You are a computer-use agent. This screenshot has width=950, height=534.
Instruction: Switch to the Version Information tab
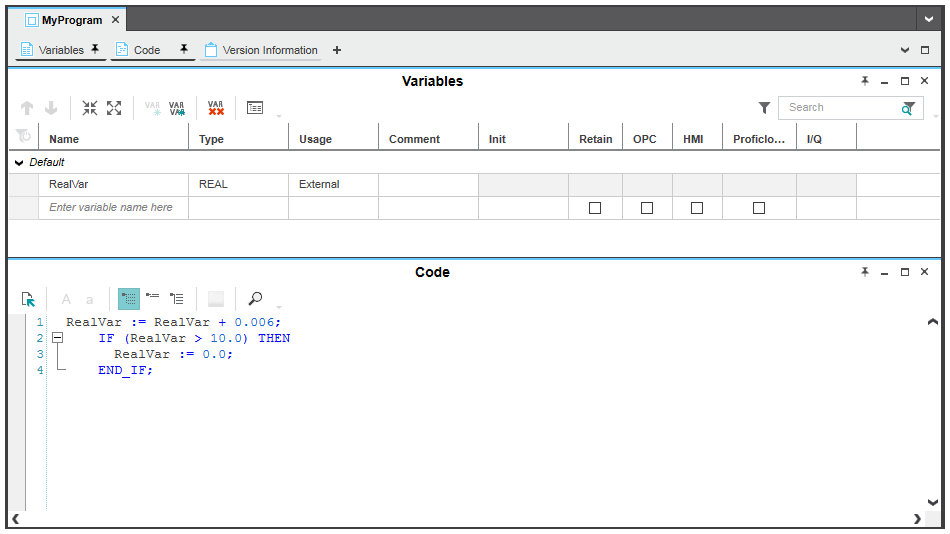(261, 50)
